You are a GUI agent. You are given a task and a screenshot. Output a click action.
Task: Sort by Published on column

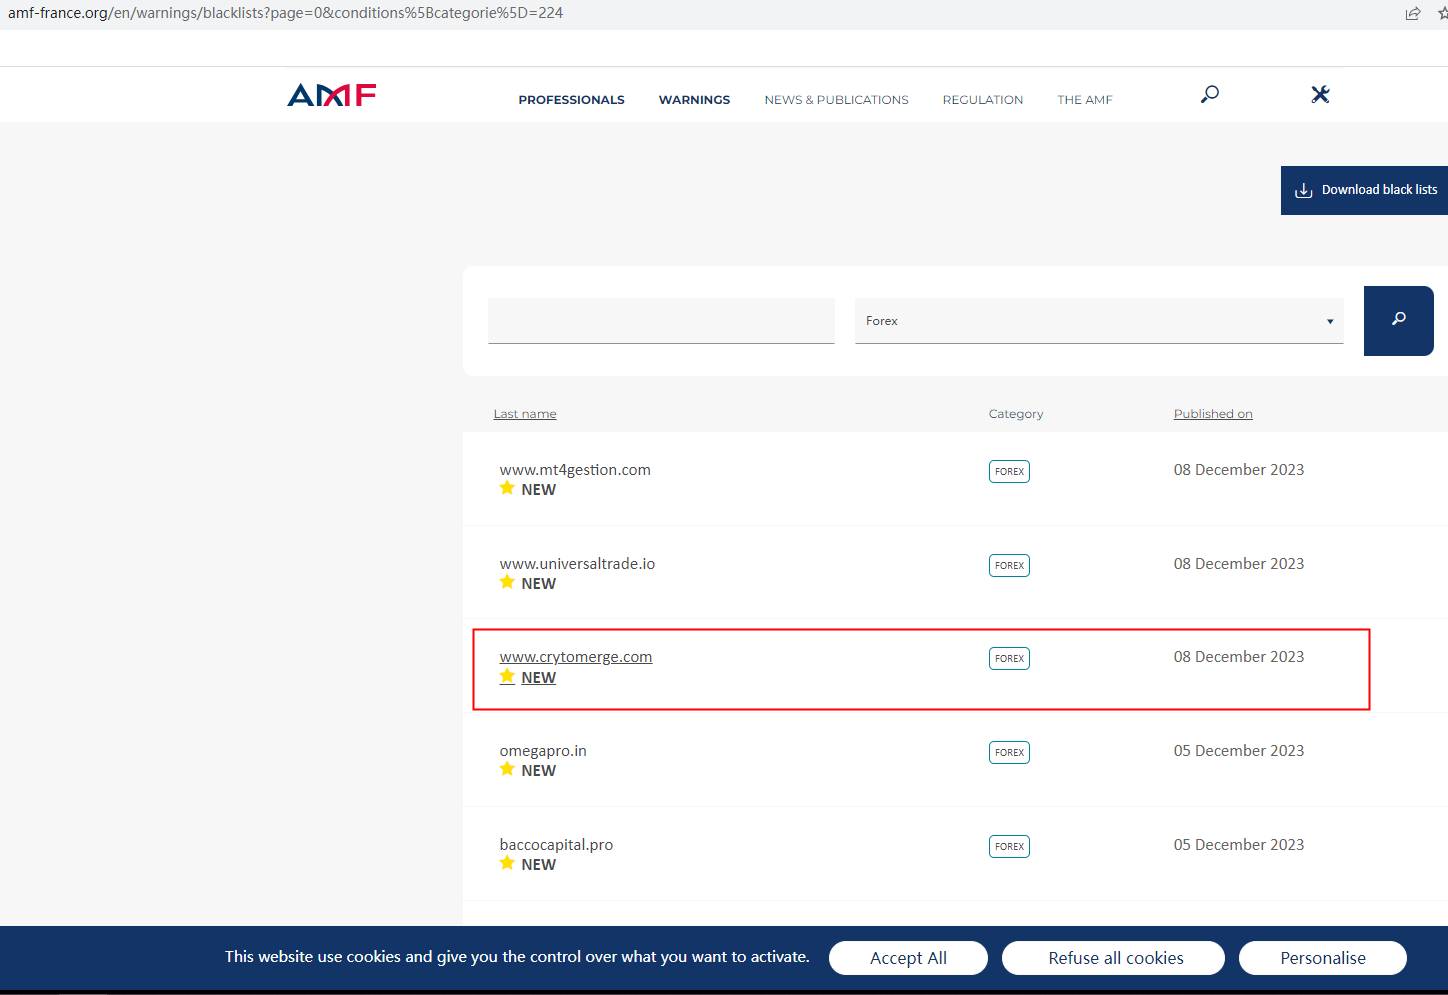click(1213, 414)
